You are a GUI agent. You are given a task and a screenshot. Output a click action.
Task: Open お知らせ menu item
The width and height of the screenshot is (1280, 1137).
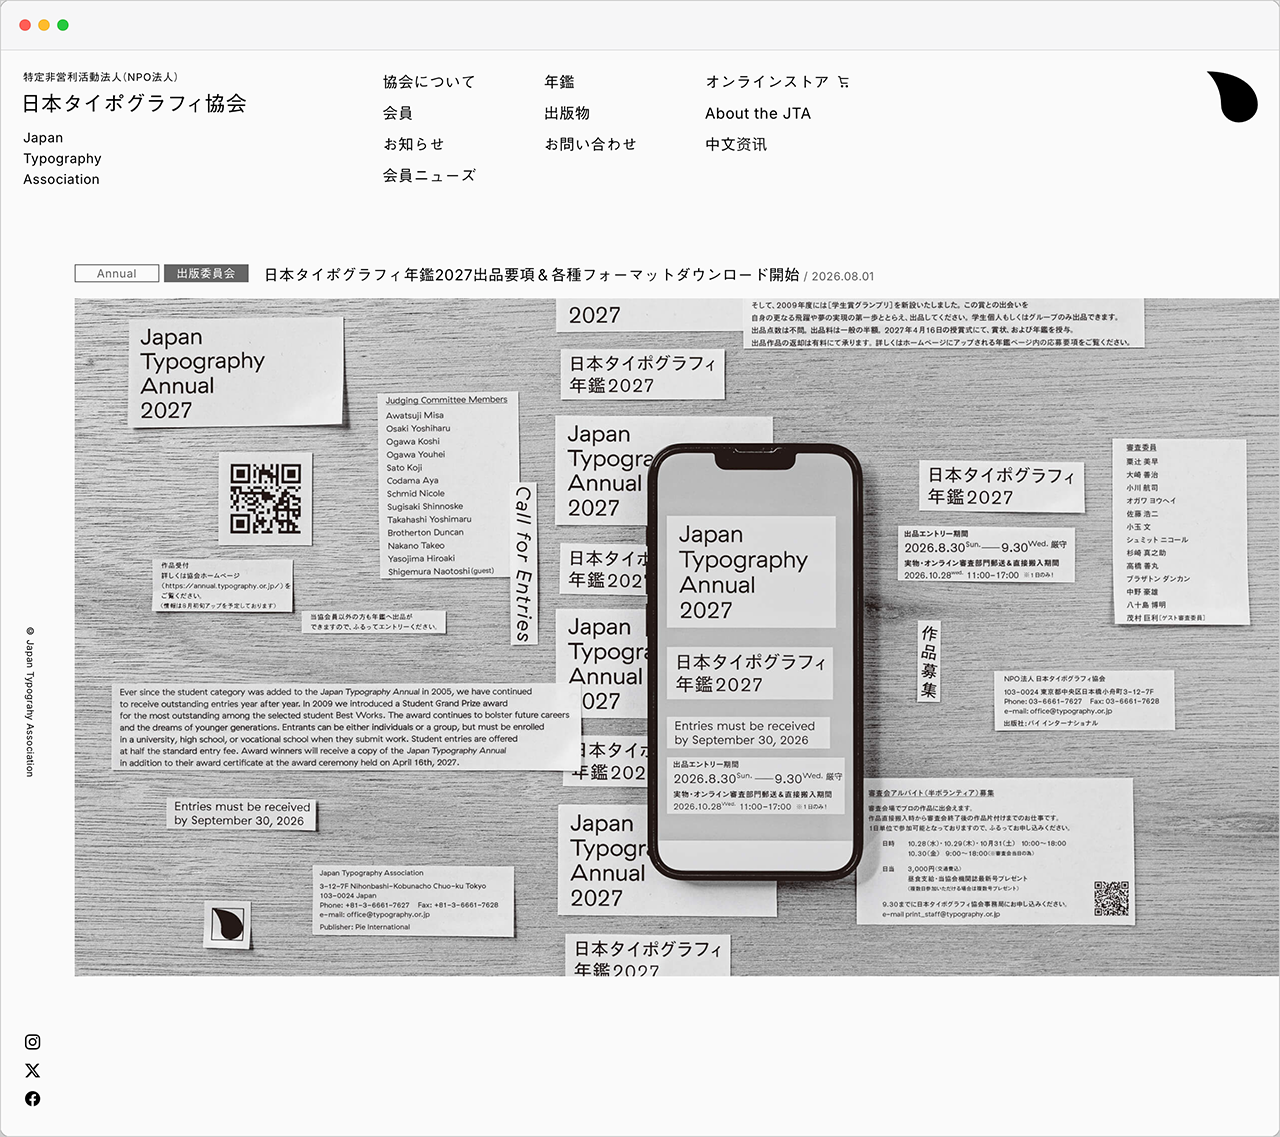pos(414,144)
